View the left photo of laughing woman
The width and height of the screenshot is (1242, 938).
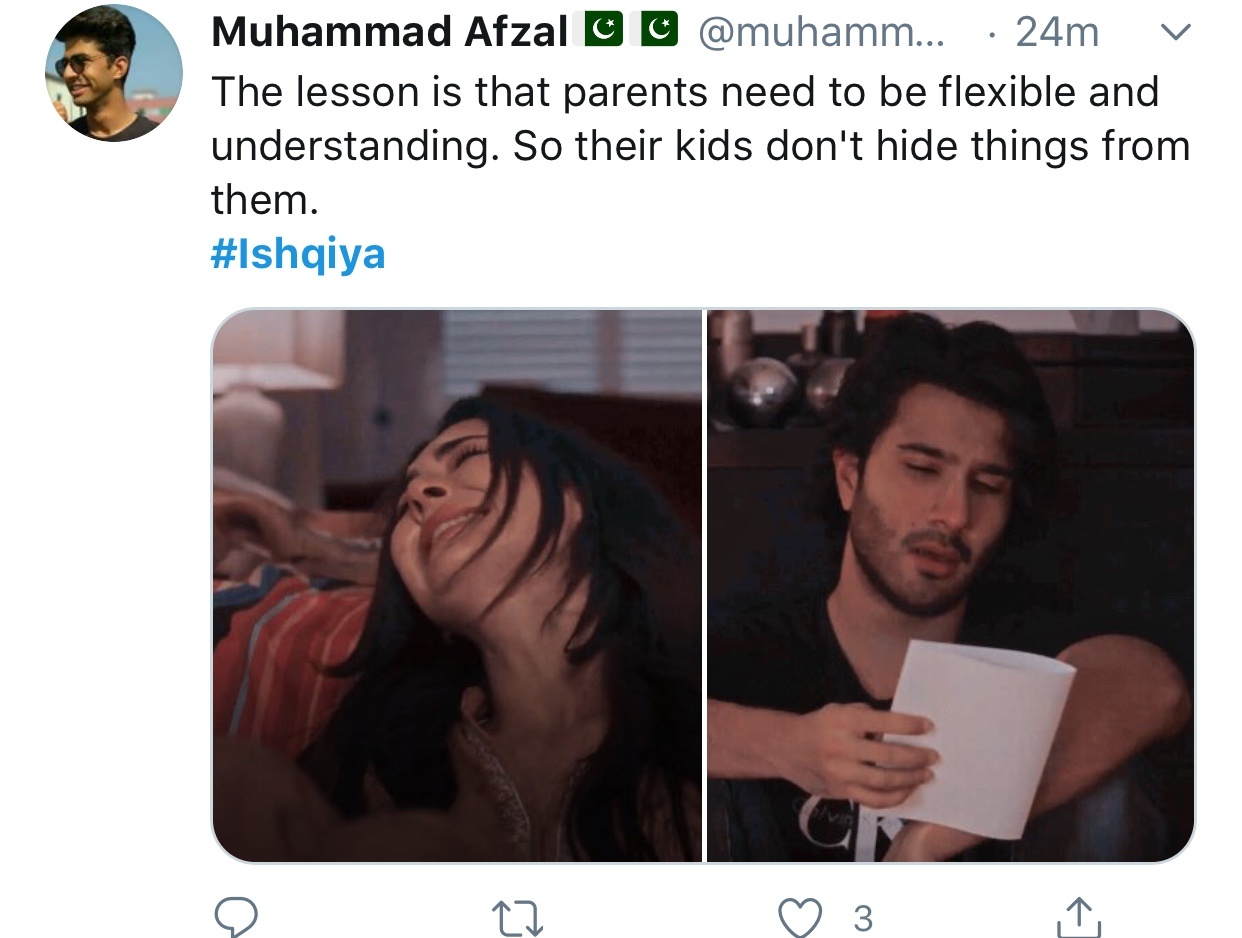pos(457,585)
